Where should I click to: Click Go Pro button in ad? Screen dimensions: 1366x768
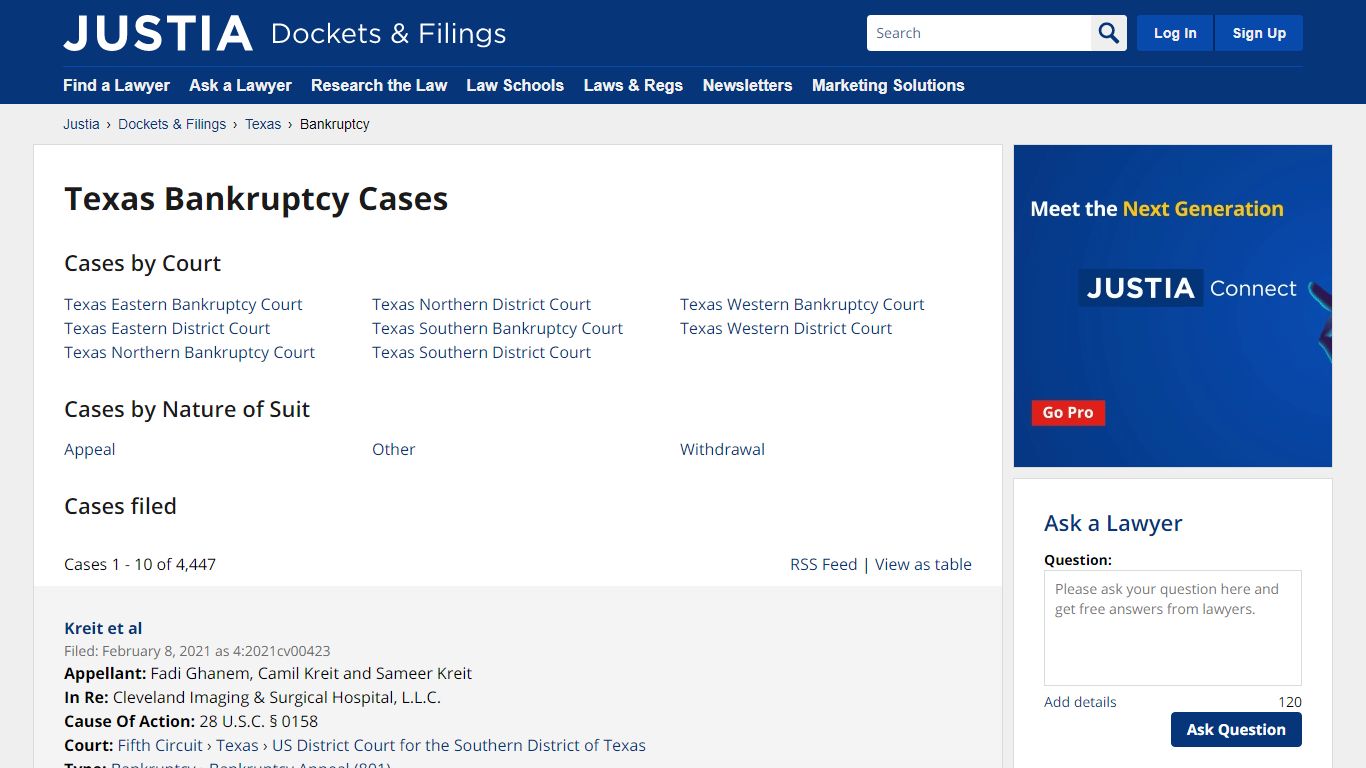[1068, 412]
